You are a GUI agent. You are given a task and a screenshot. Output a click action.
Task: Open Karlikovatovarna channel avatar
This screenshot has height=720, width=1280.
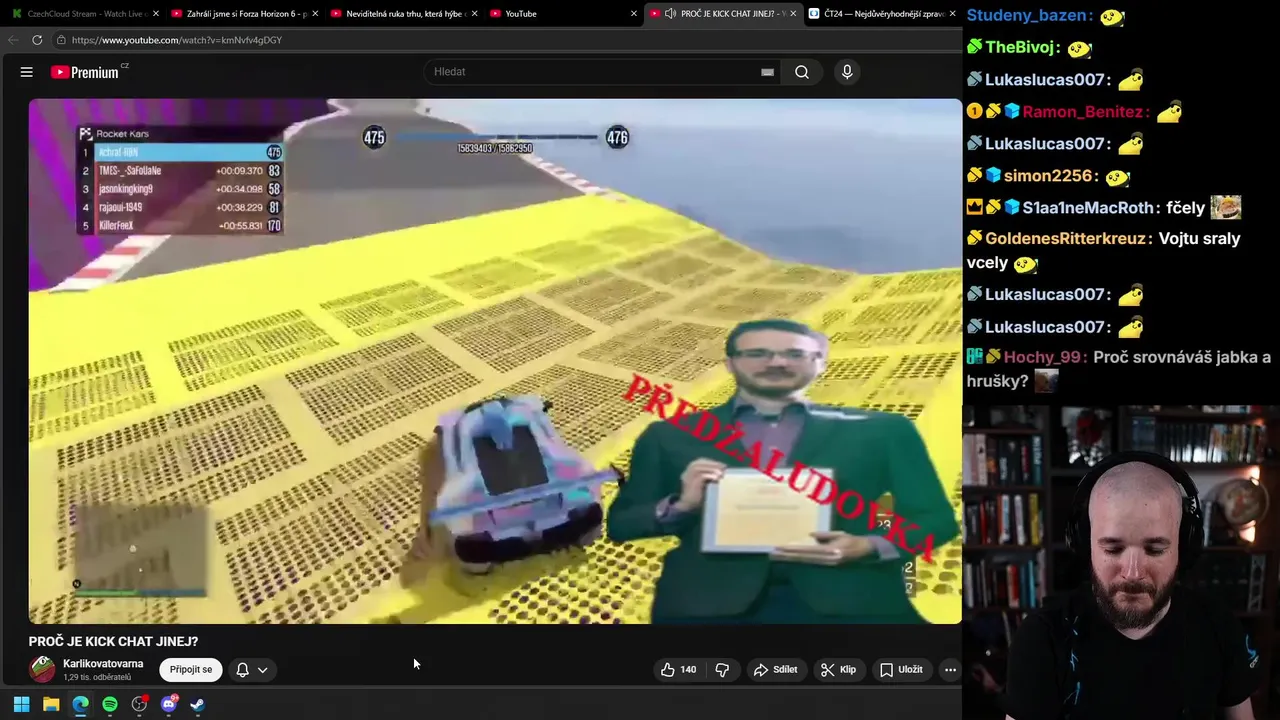click(42, 669)
